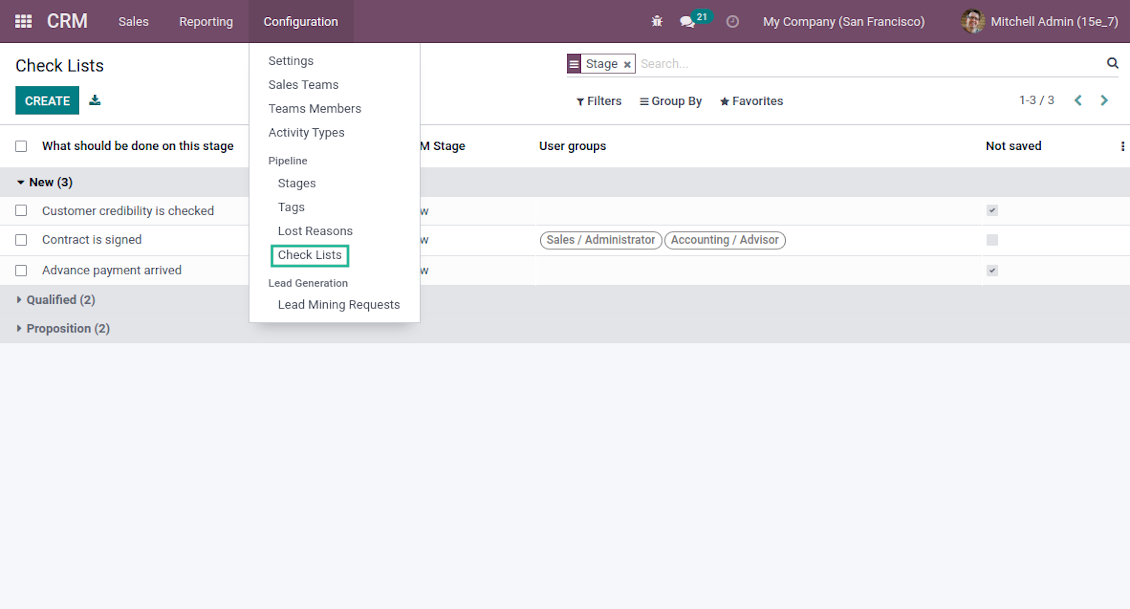Click the Stage group-by facet icon
This screenshot has height=609, width=1130.
pyautogui.click(x=574, y=64)
